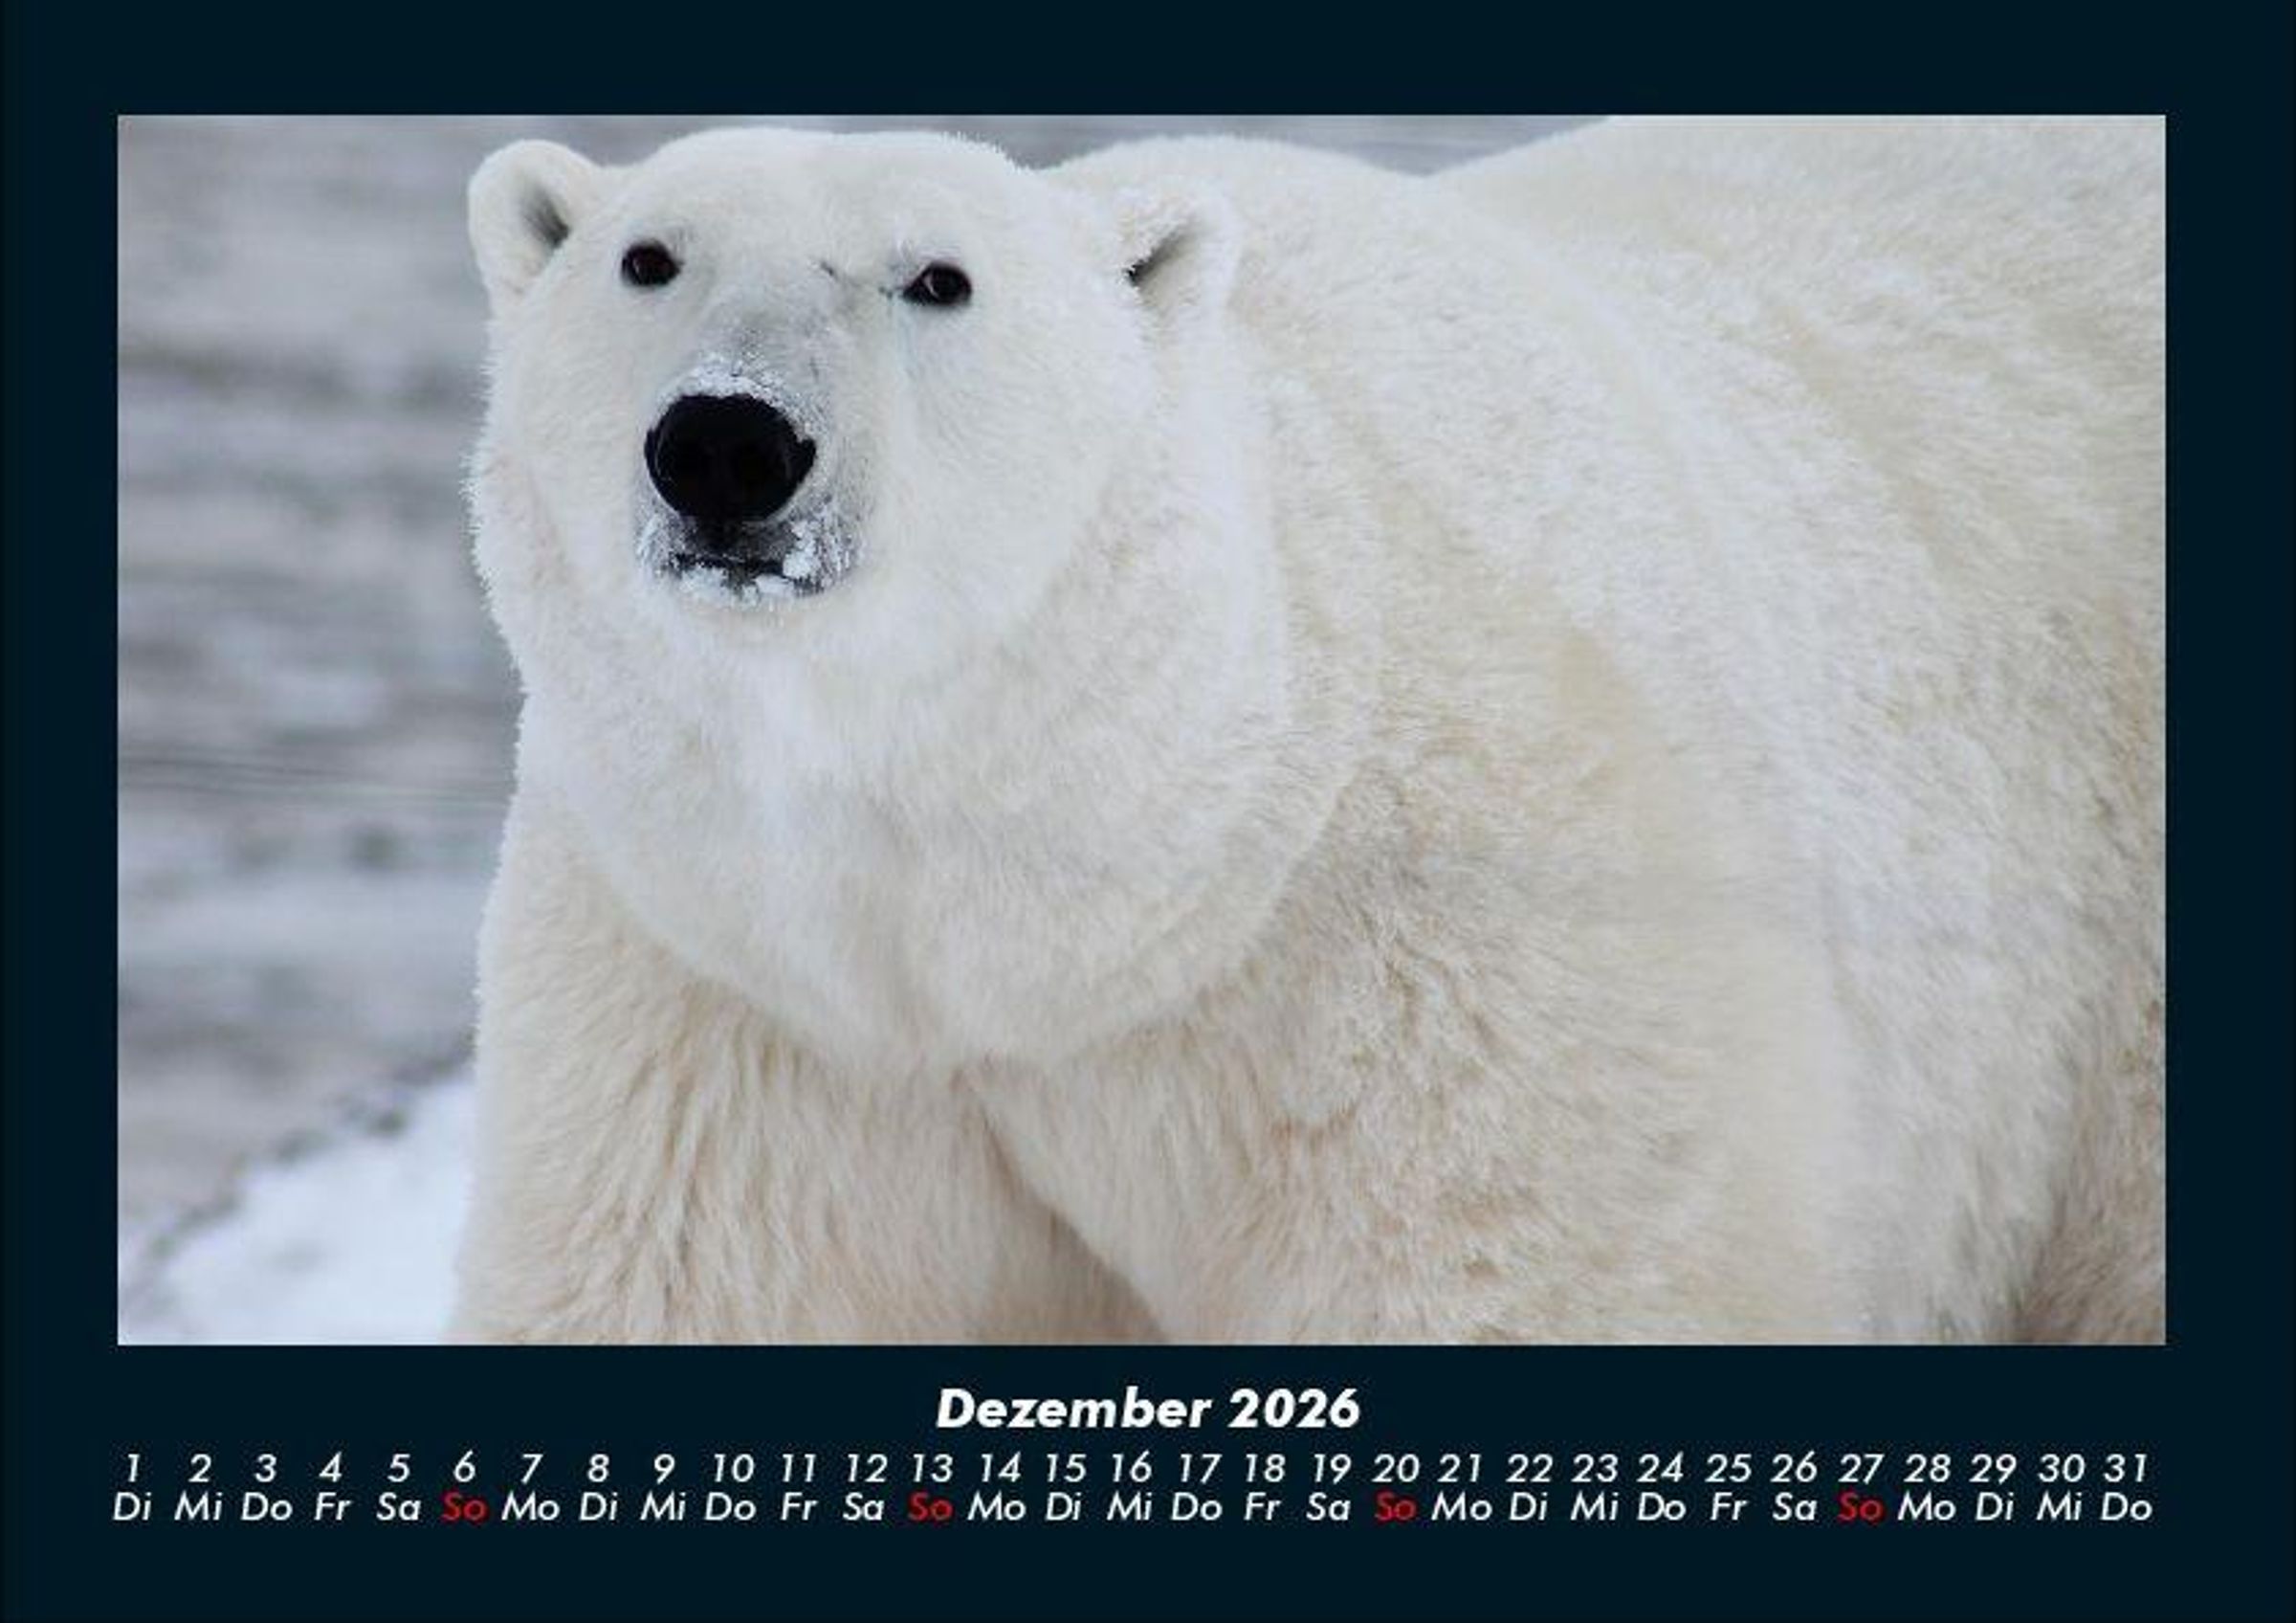Click the red Sunday date 27 So
Screen dimensions: 2296x1623
point(1861,1488)
